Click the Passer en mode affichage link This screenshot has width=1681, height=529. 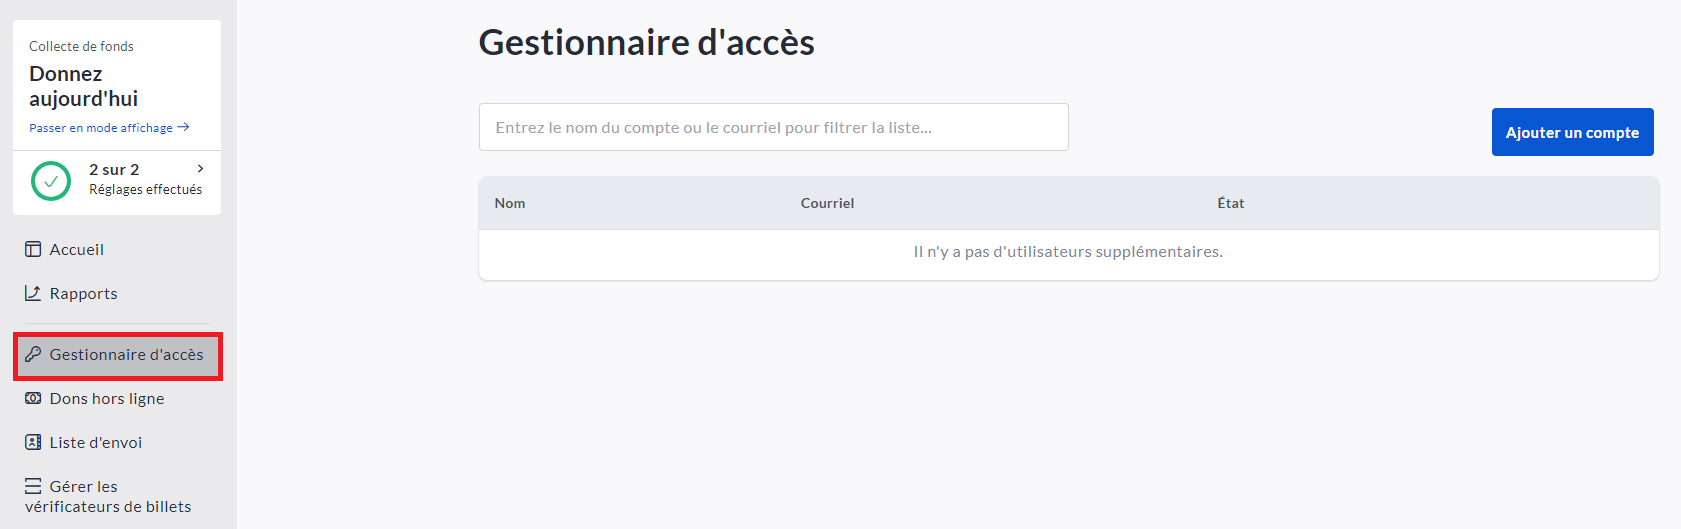[x=101, y=128]
